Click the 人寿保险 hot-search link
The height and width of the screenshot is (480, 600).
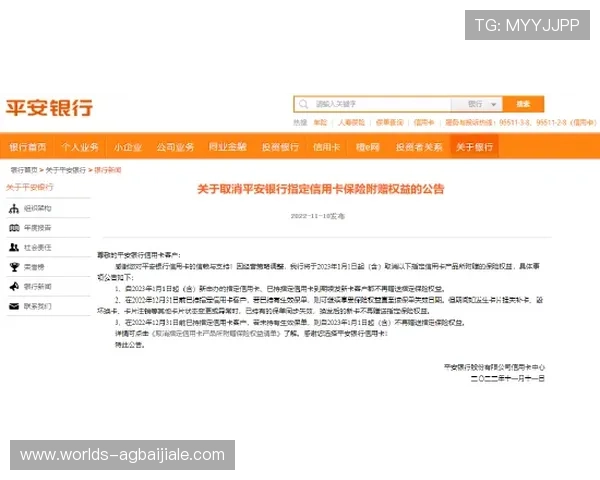tap(351, 122)
